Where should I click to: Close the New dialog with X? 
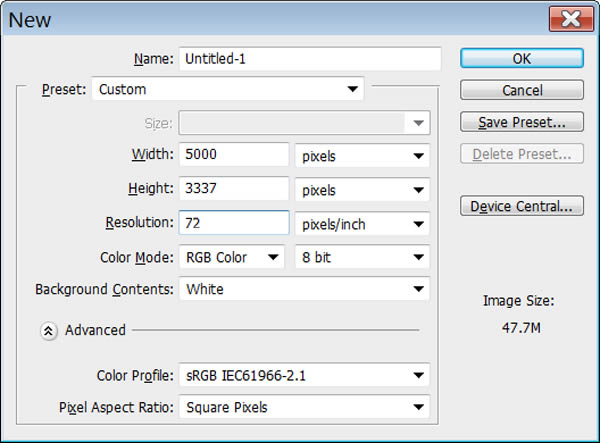[x=571, y=18]
